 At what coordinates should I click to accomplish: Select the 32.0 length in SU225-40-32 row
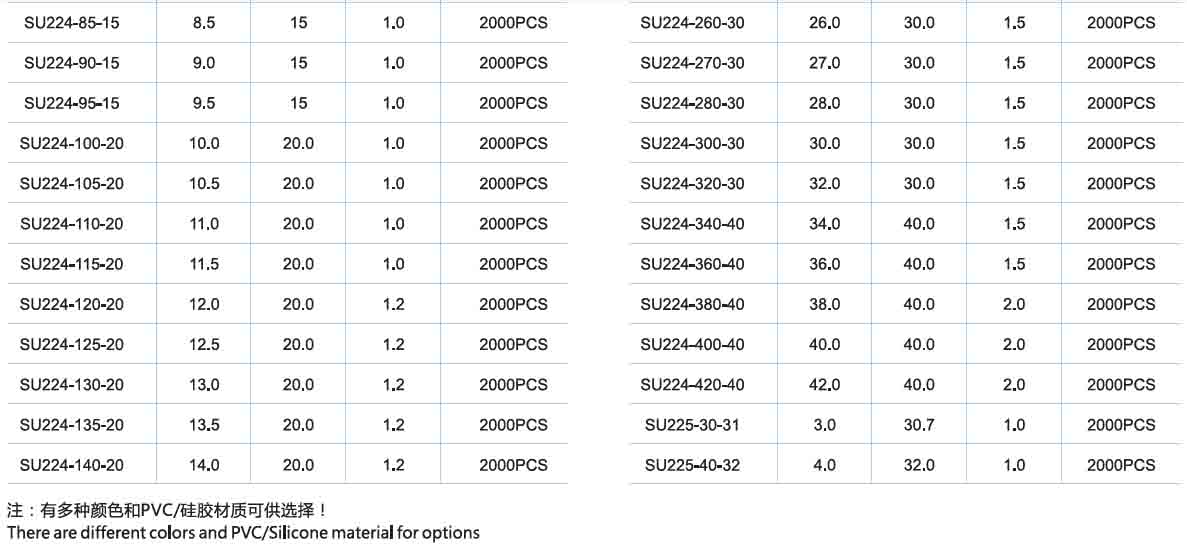click(919, 465)
